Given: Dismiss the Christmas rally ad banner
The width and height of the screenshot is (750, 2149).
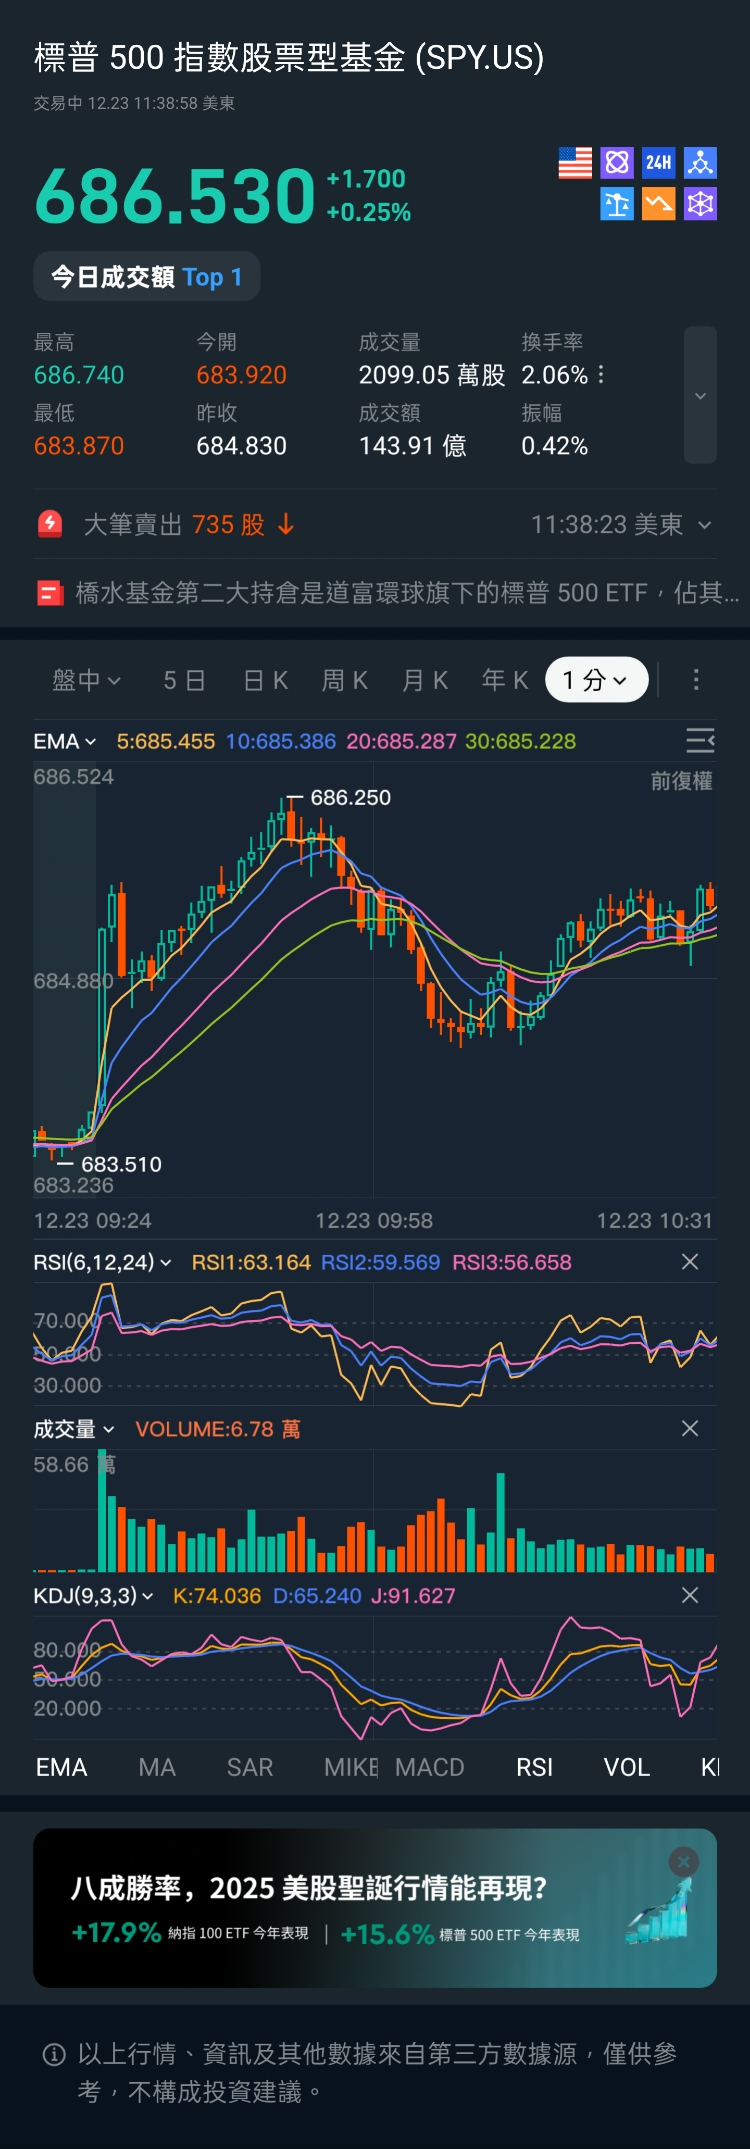Looking at the screenshot, I should [x=684, y=1861].
